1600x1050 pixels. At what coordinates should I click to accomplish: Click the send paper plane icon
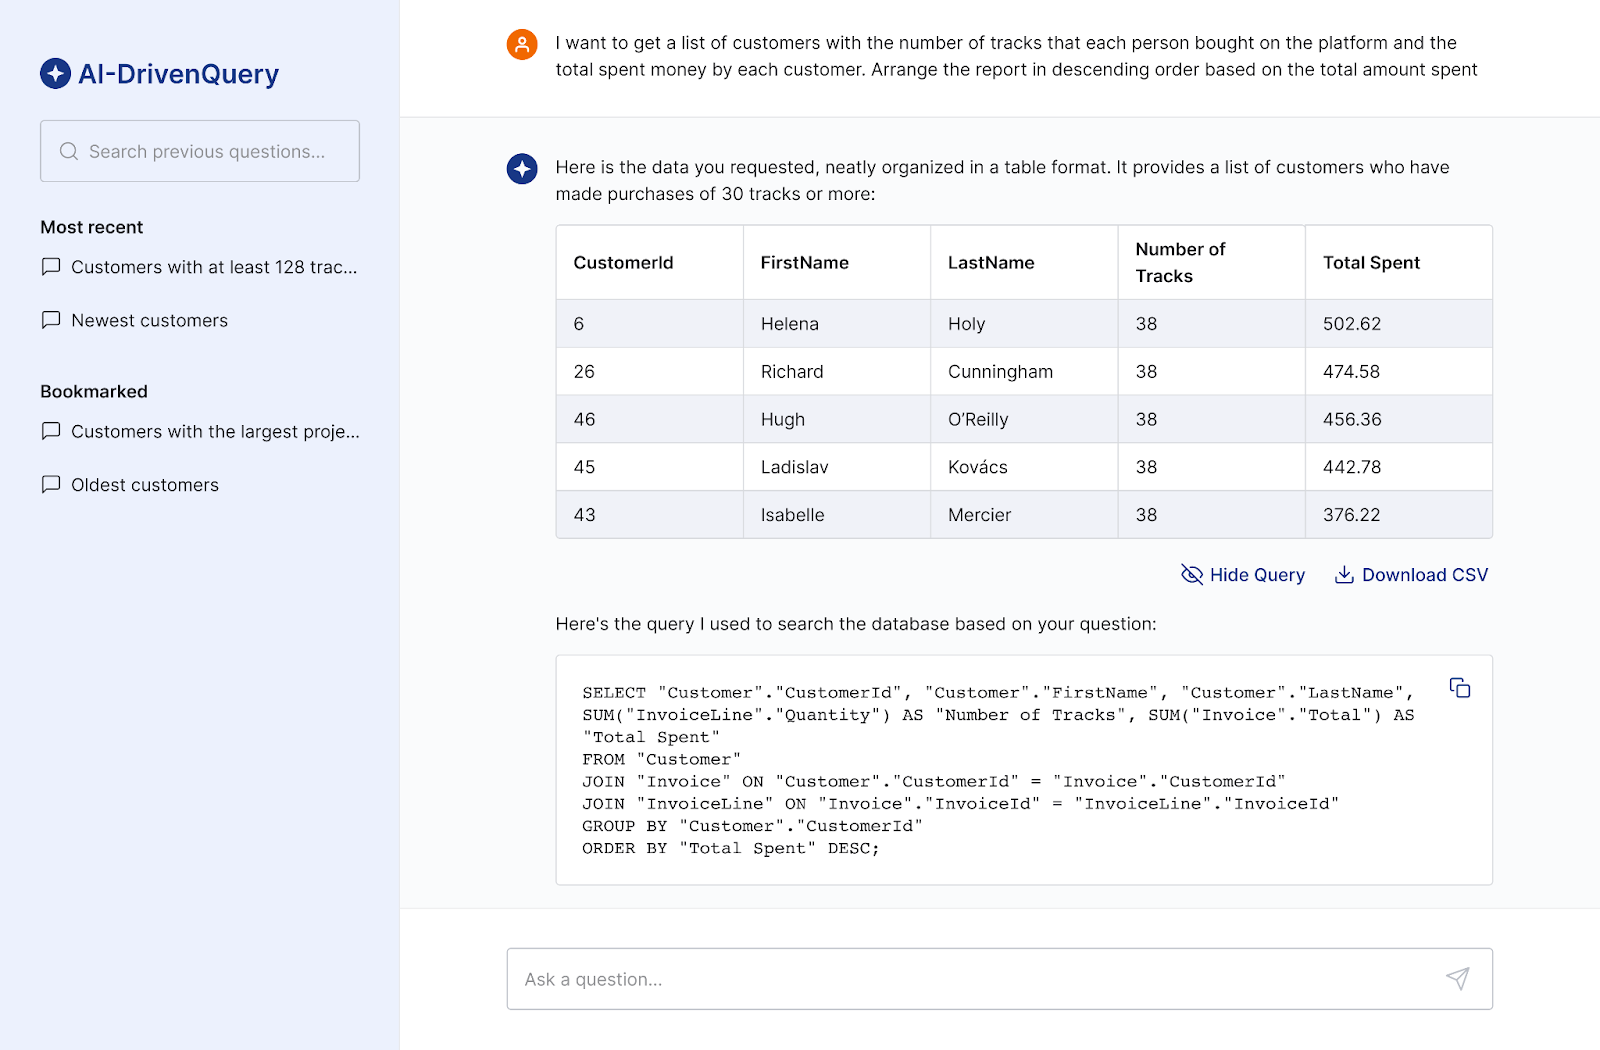[1458, 978]
